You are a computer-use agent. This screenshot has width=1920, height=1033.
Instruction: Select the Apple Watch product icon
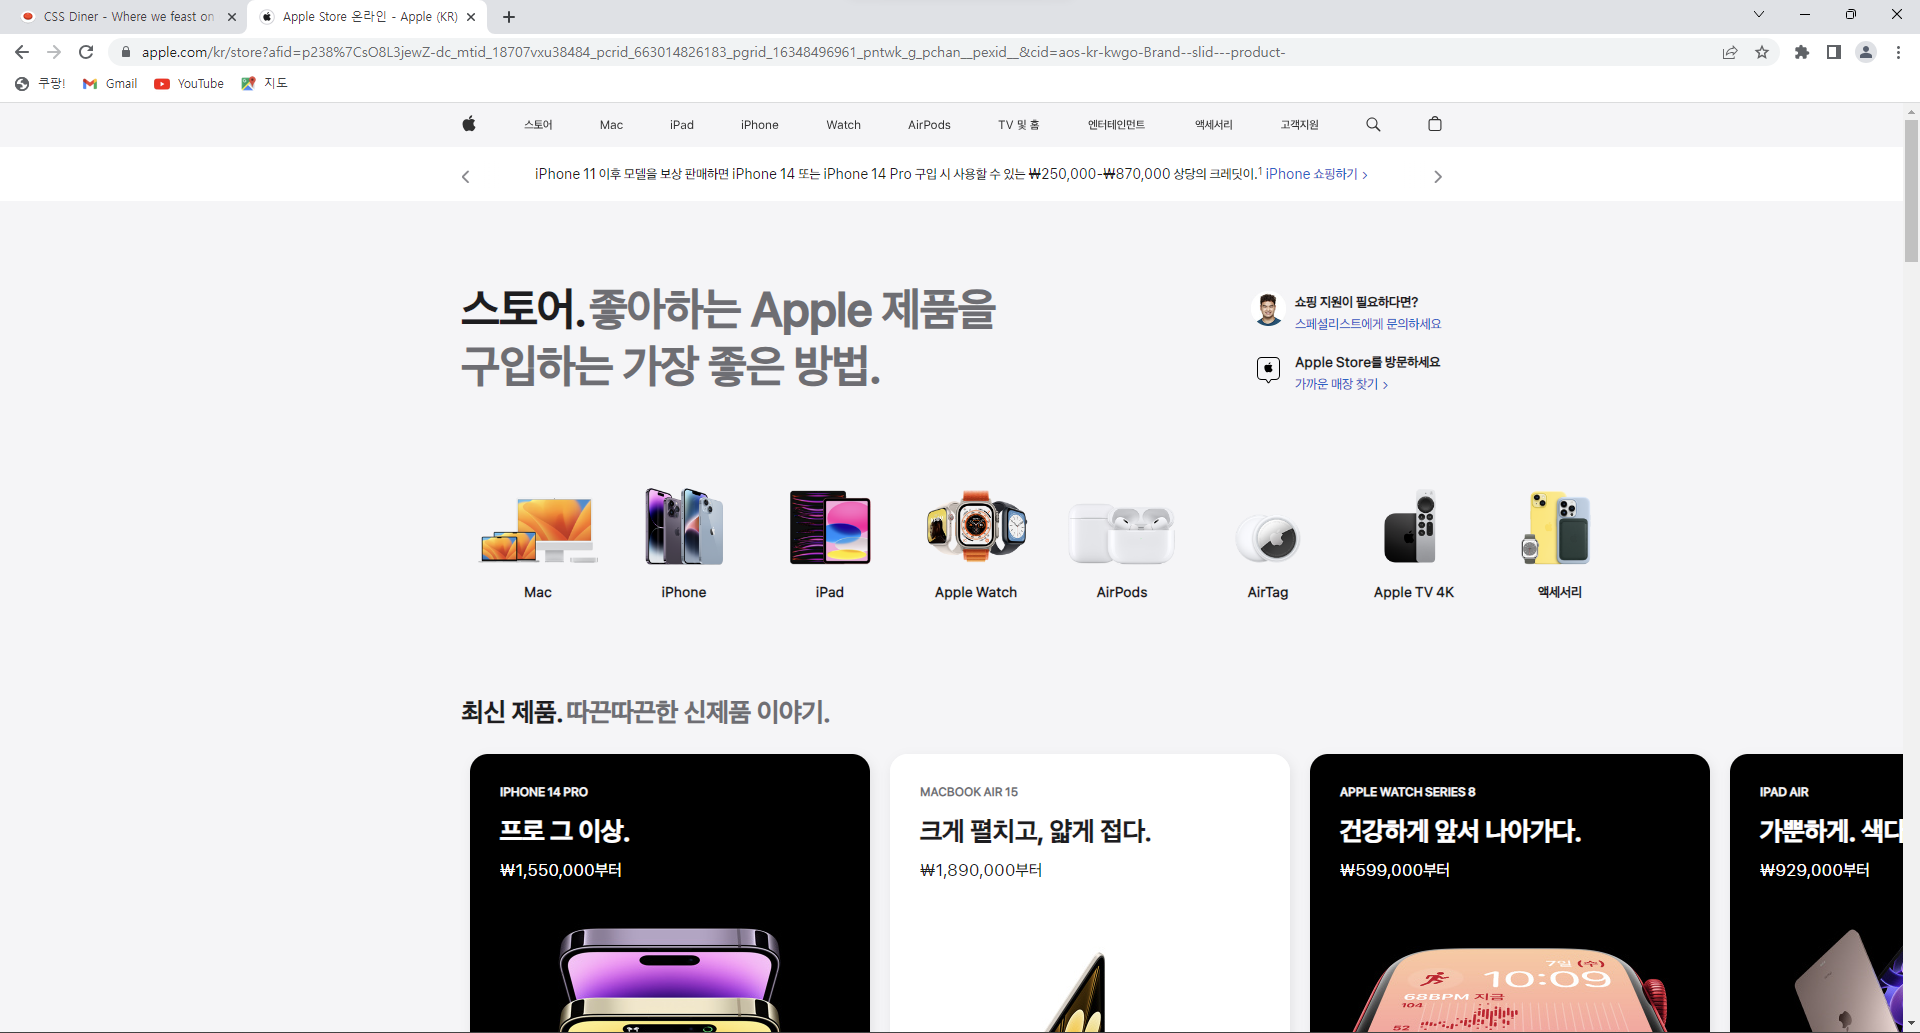click(x=976, y=527)
